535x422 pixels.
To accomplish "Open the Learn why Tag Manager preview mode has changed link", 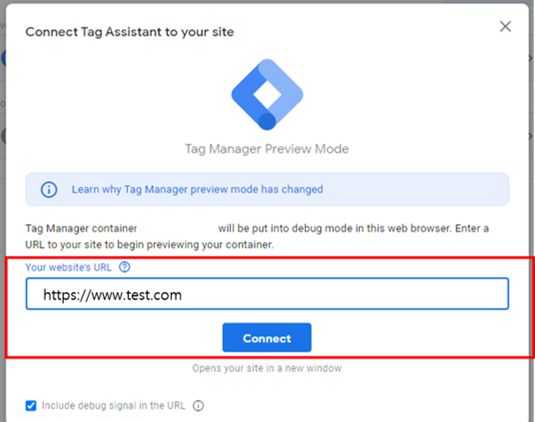I will (197, 189).
